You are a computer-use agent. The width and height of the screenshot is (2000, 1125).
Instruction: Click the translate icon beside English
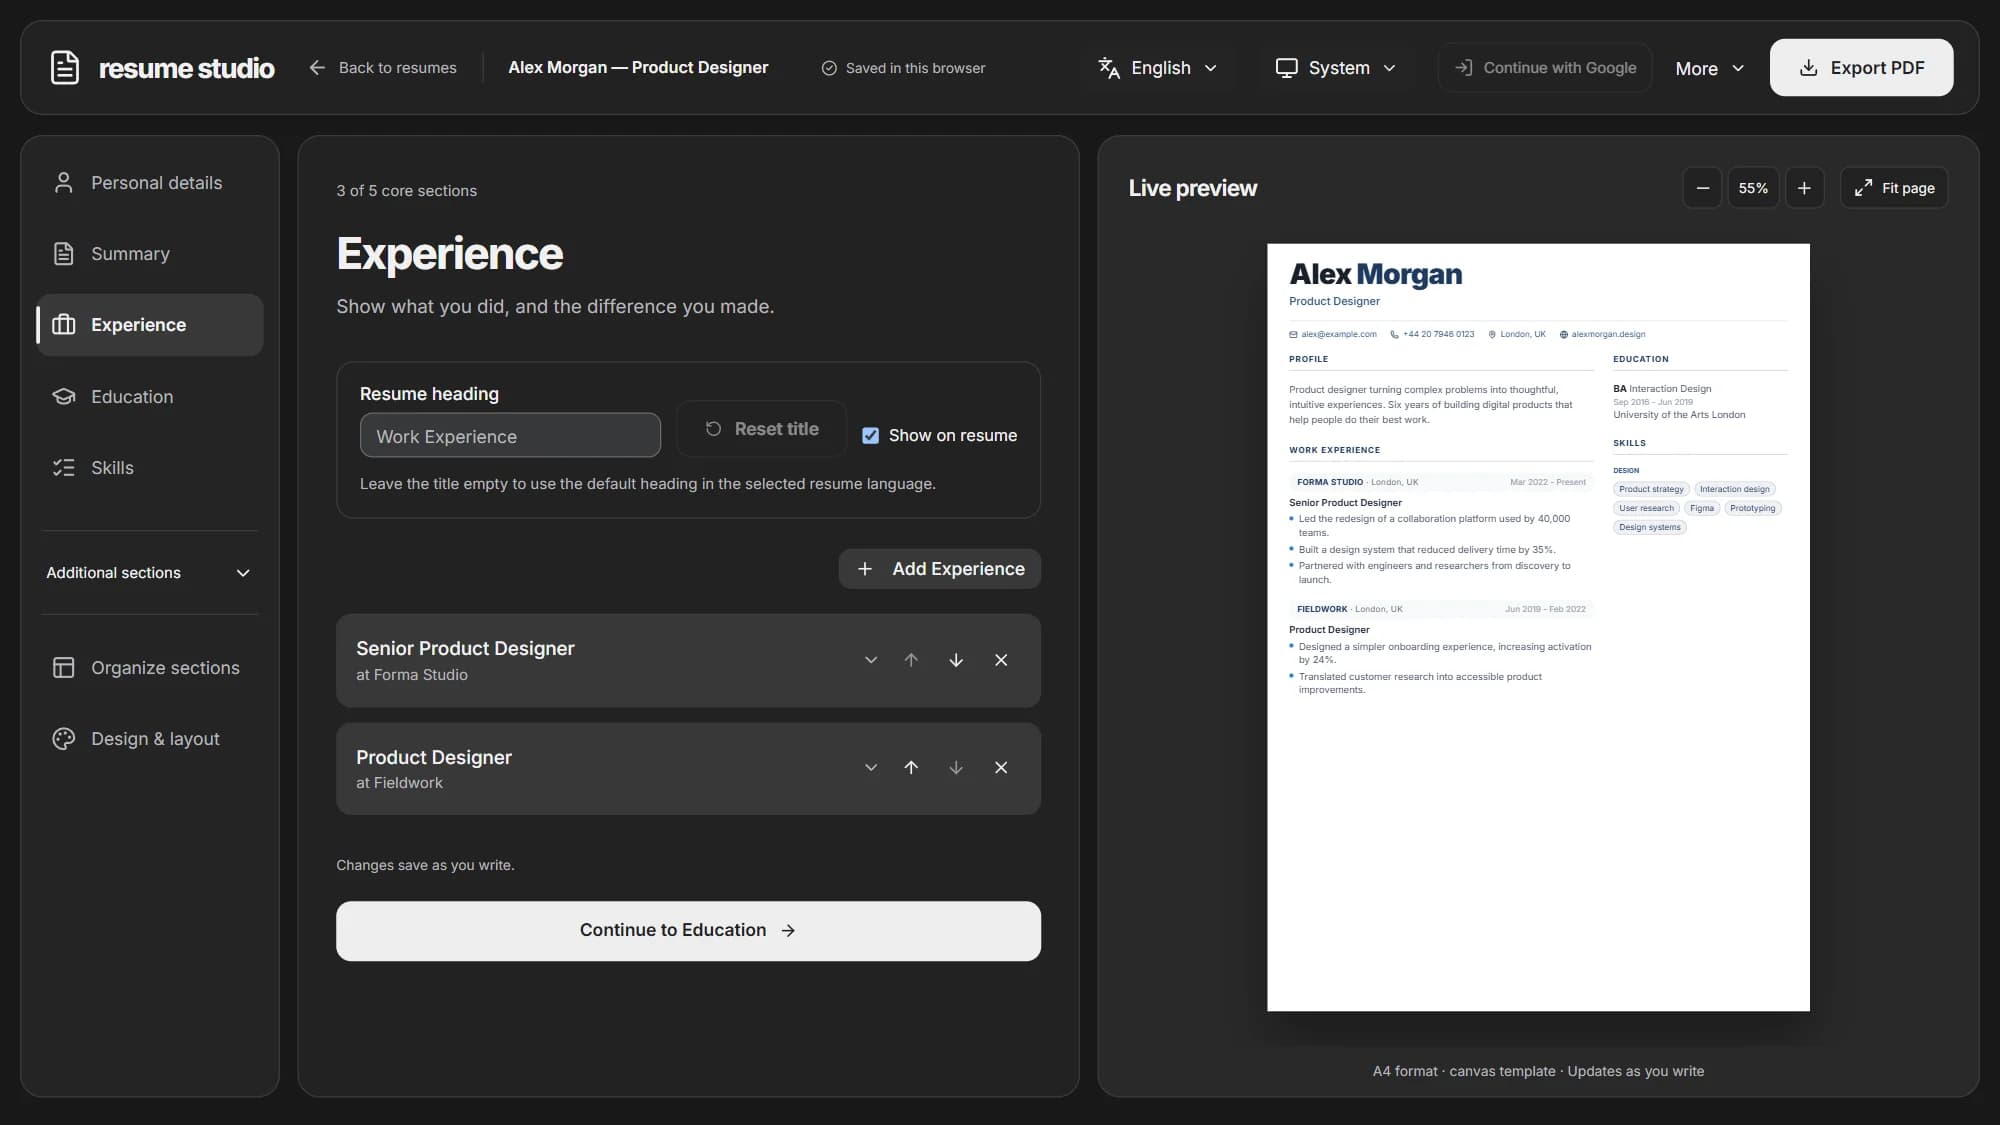click(x=1109, y=67)
